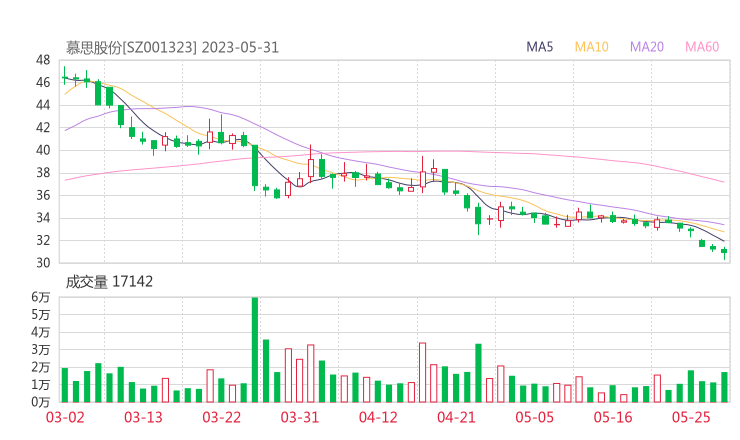
Task: Click the MA5 legend label
Action: [539, 47]
